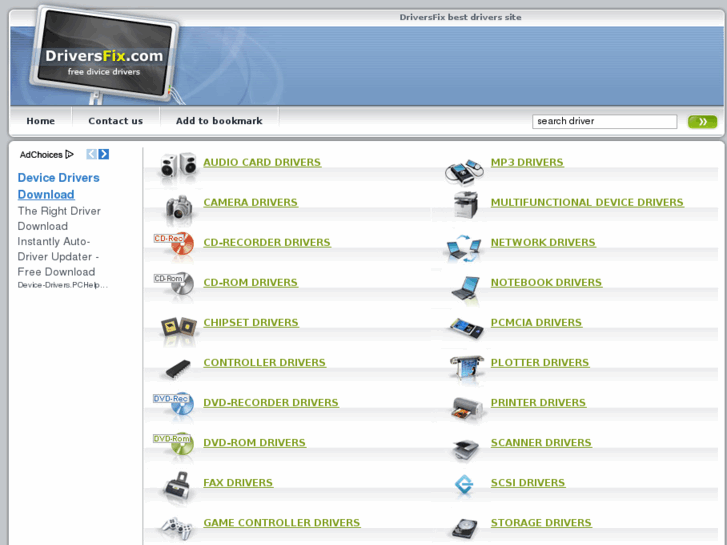The image size is (727, 545).
Task: Go to the Home page
Action: click(41, 121)
